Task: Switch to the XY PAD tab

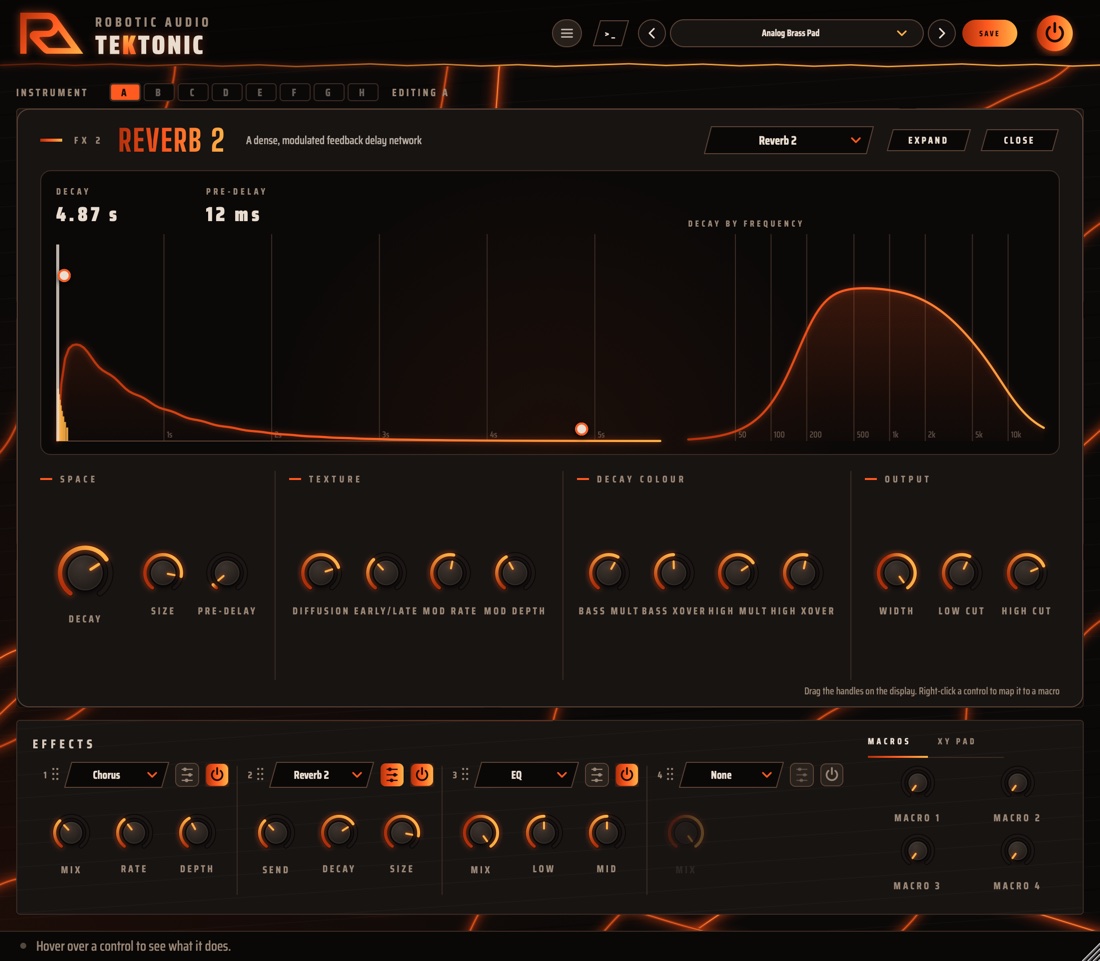Action: point(956,741)
